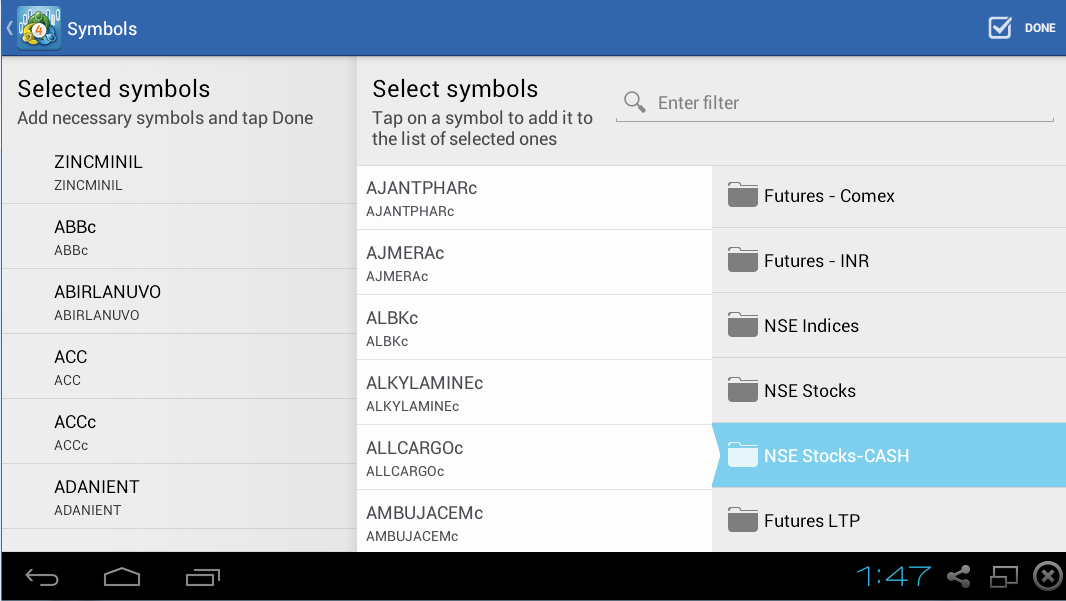Tap the circled X icon in system bar
Viewport: 1066px width, 601px height.
click(x=1048, y=577)
